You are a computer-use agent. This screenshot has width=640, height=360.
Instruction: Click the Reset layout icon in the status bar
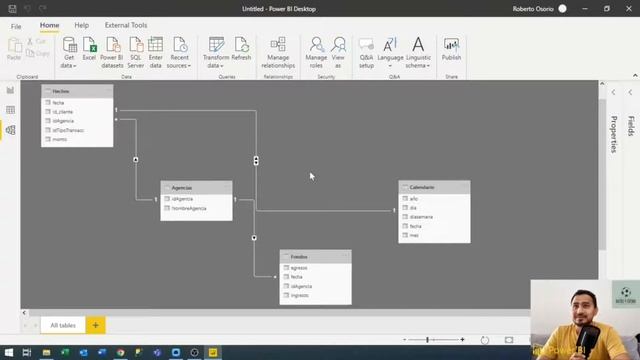[x=484, y=340]
